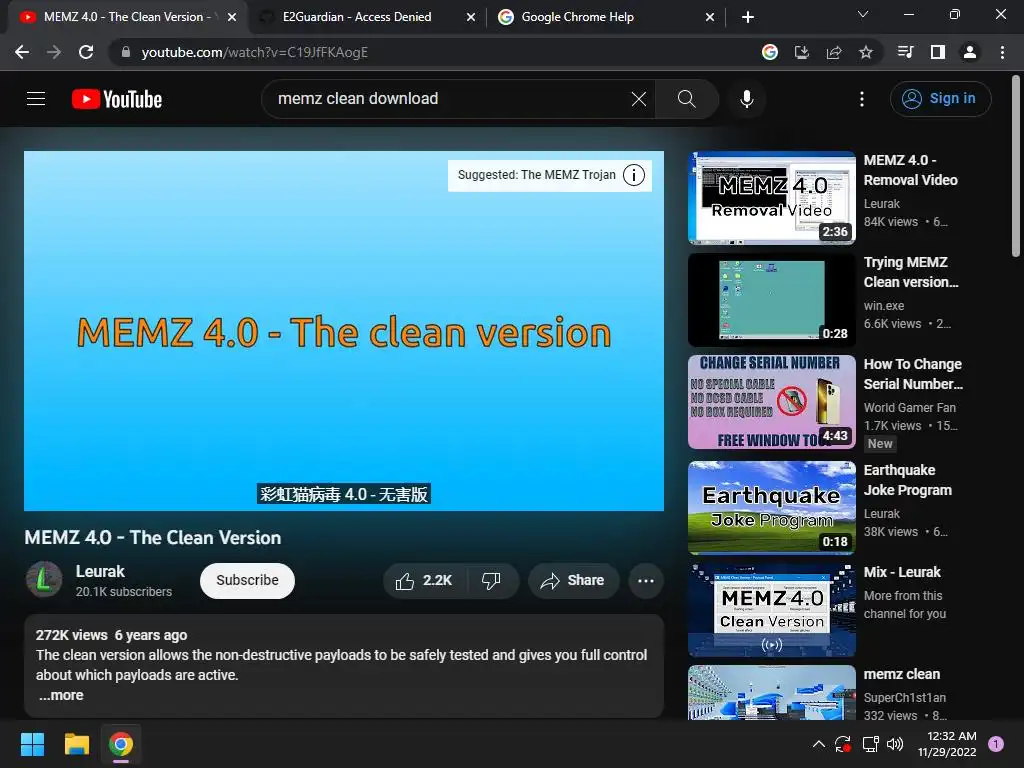Open Chrome side panel

(938, 52)
